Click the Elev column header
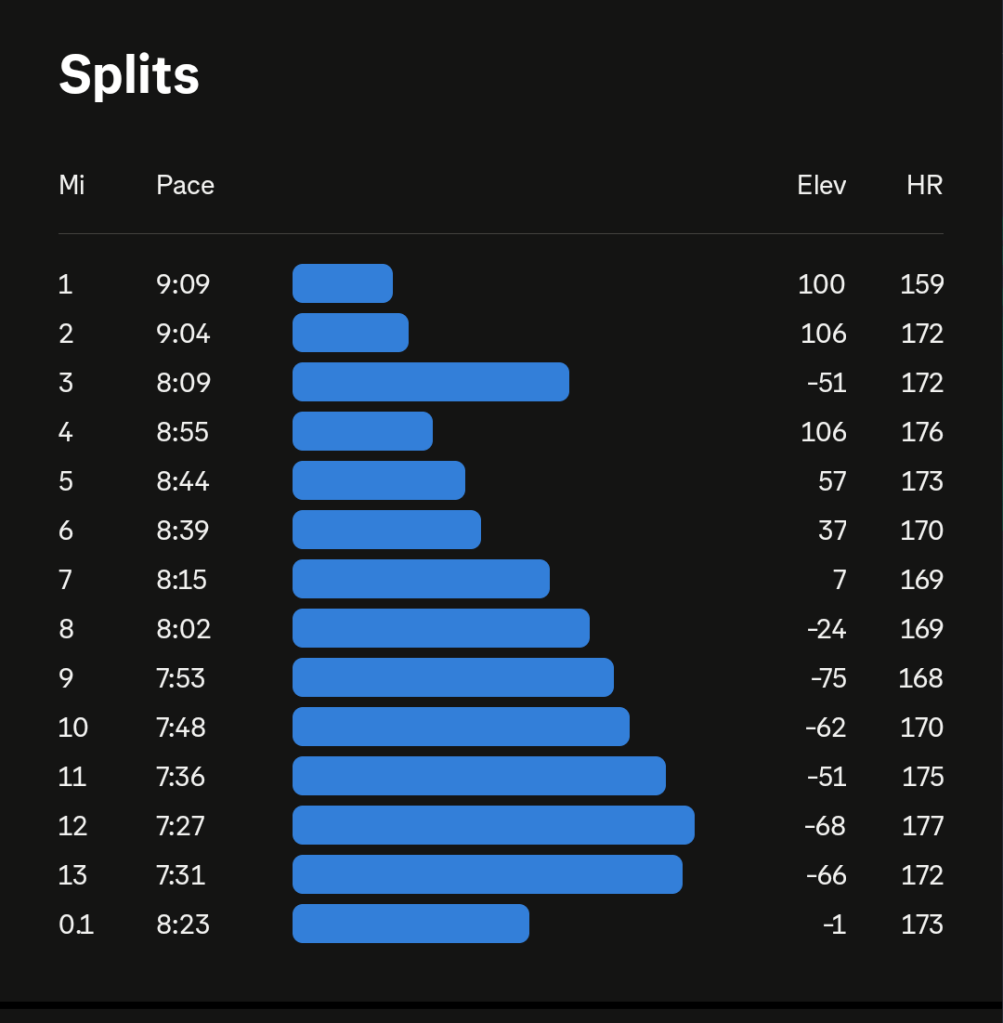 tap(821, 185)
